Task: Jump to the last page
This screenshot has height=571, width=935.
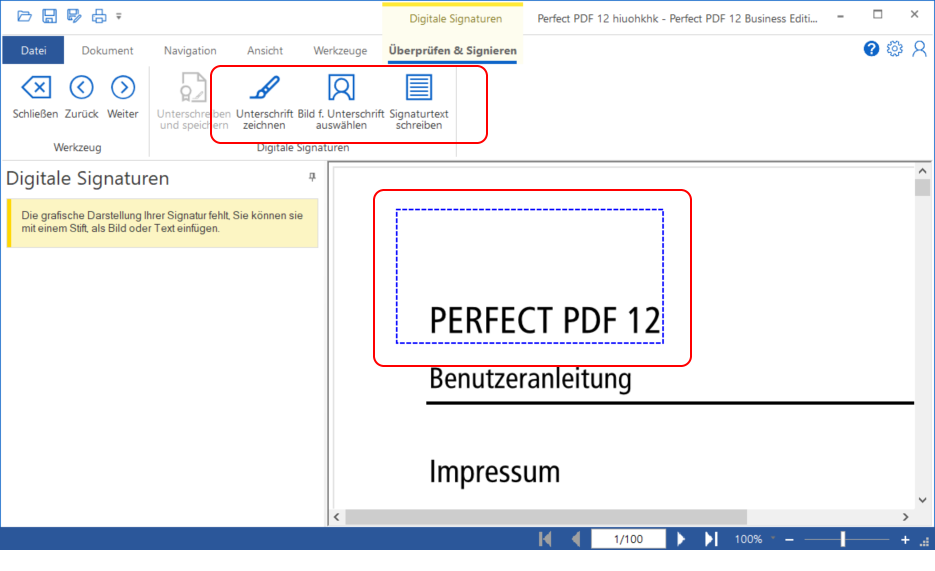Action: (x=711, y=539)
